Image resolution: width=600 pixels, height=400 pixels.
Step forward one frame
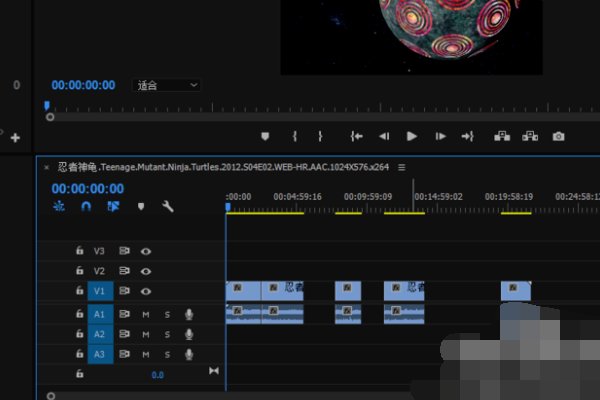(440, 136)
